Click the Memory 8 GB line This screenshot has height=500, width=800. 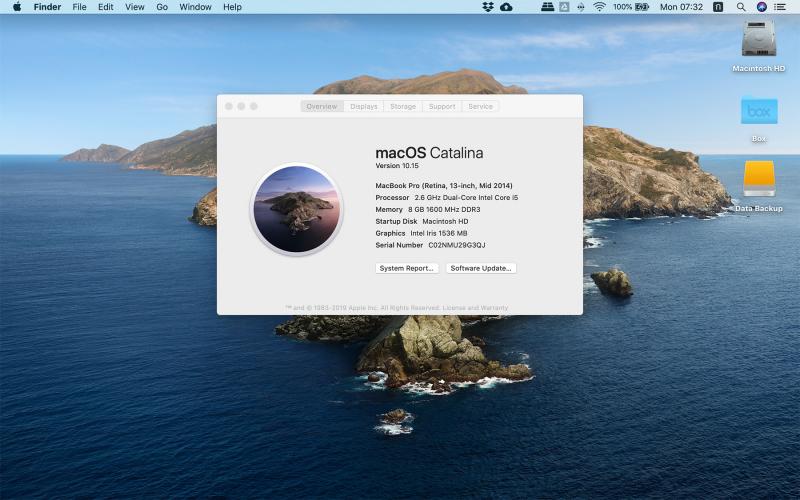428,210
